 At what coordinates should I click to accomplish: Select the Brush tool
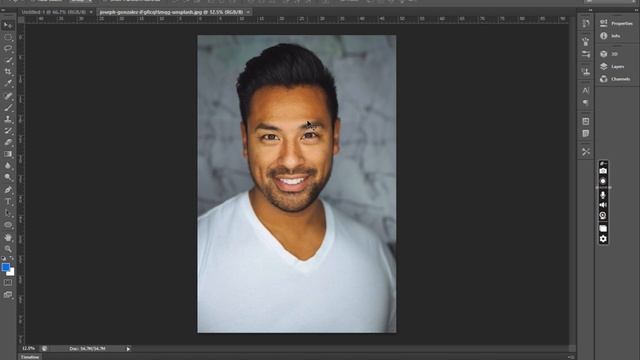[8, 108]
